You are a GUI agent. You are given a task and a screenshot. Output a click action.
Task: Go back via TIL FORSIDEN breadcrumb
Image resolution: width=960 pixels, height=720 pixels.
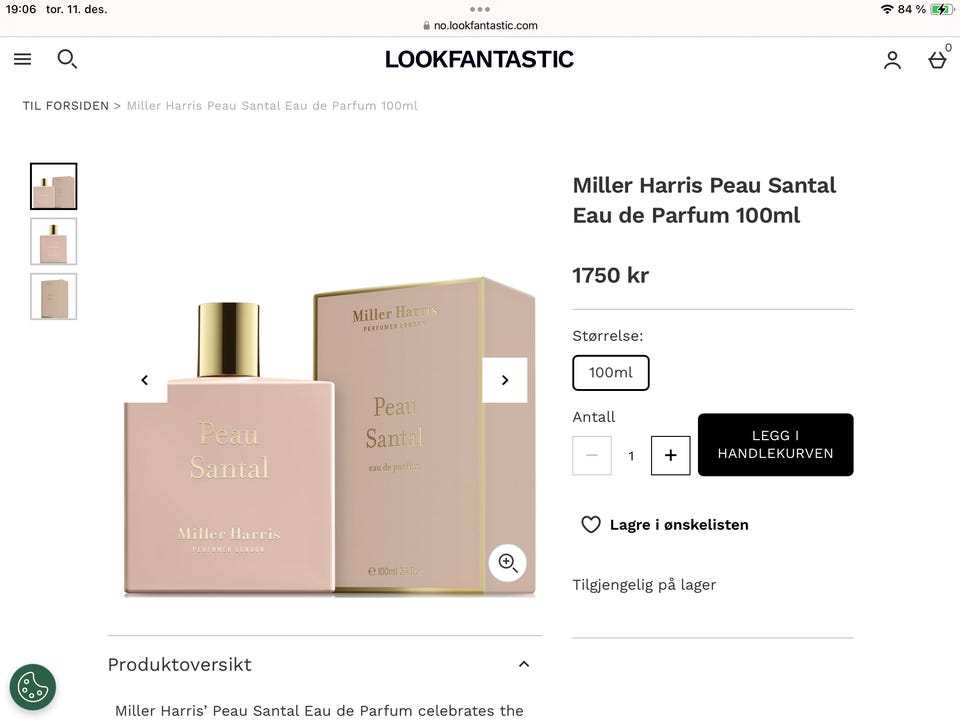coord(66,106)
